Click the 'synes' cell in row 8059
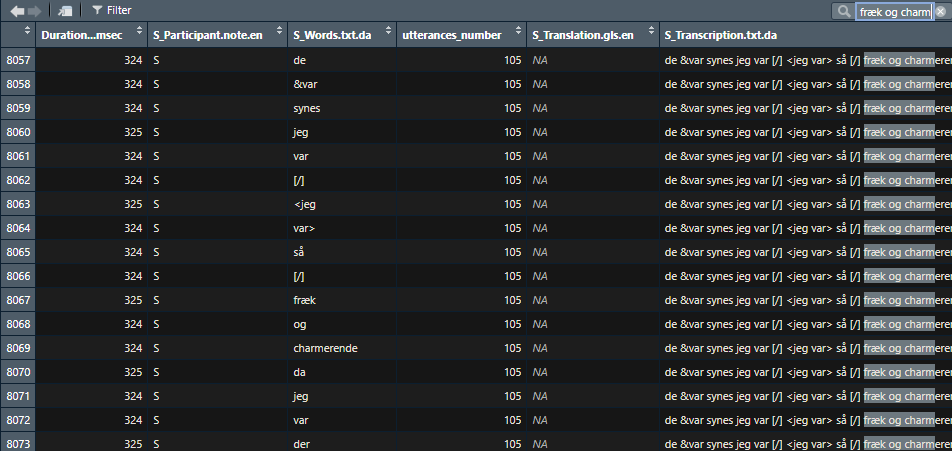The height and width of the screenshot is (451, 952). pos(307,108)
